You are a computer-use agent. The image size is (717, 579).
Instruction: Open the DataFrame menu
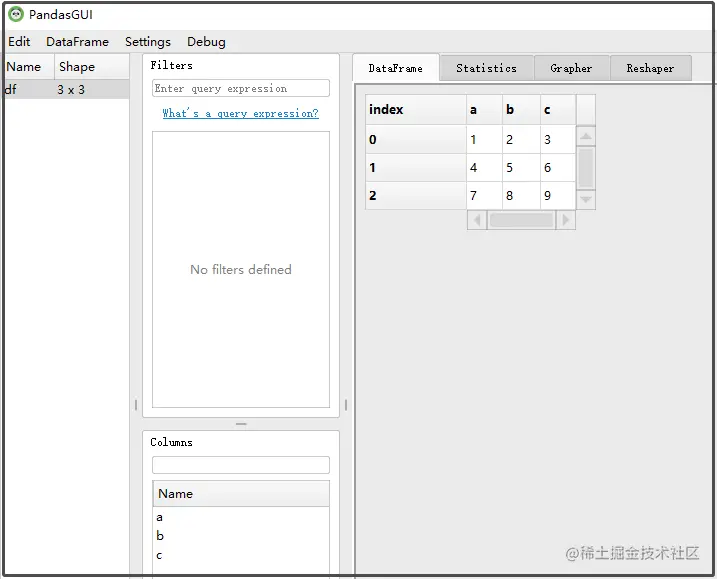click(x=77, y=42)
